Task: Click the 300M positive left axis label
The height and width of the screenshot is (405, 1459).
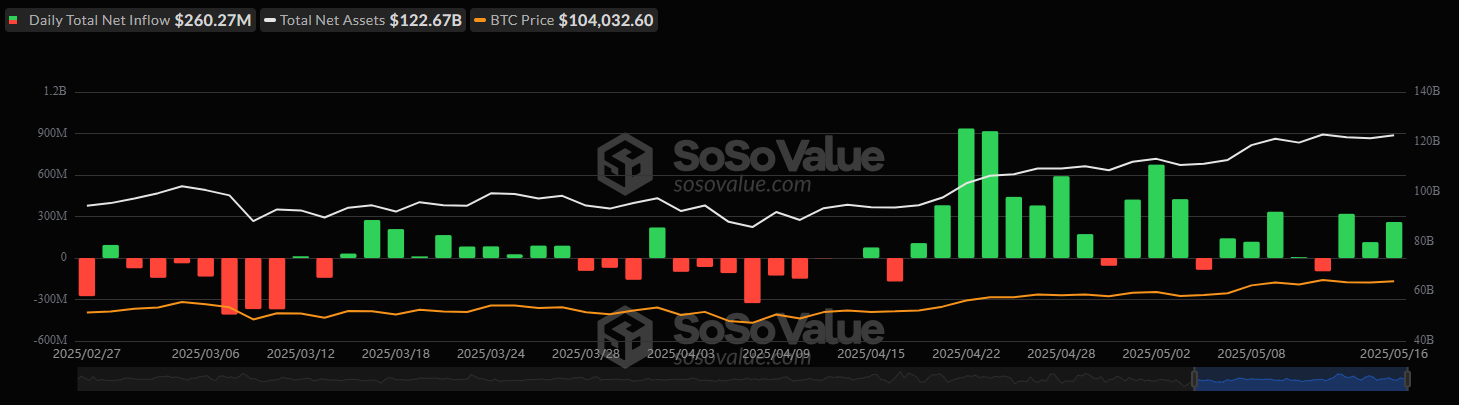Action: [52, 216]
